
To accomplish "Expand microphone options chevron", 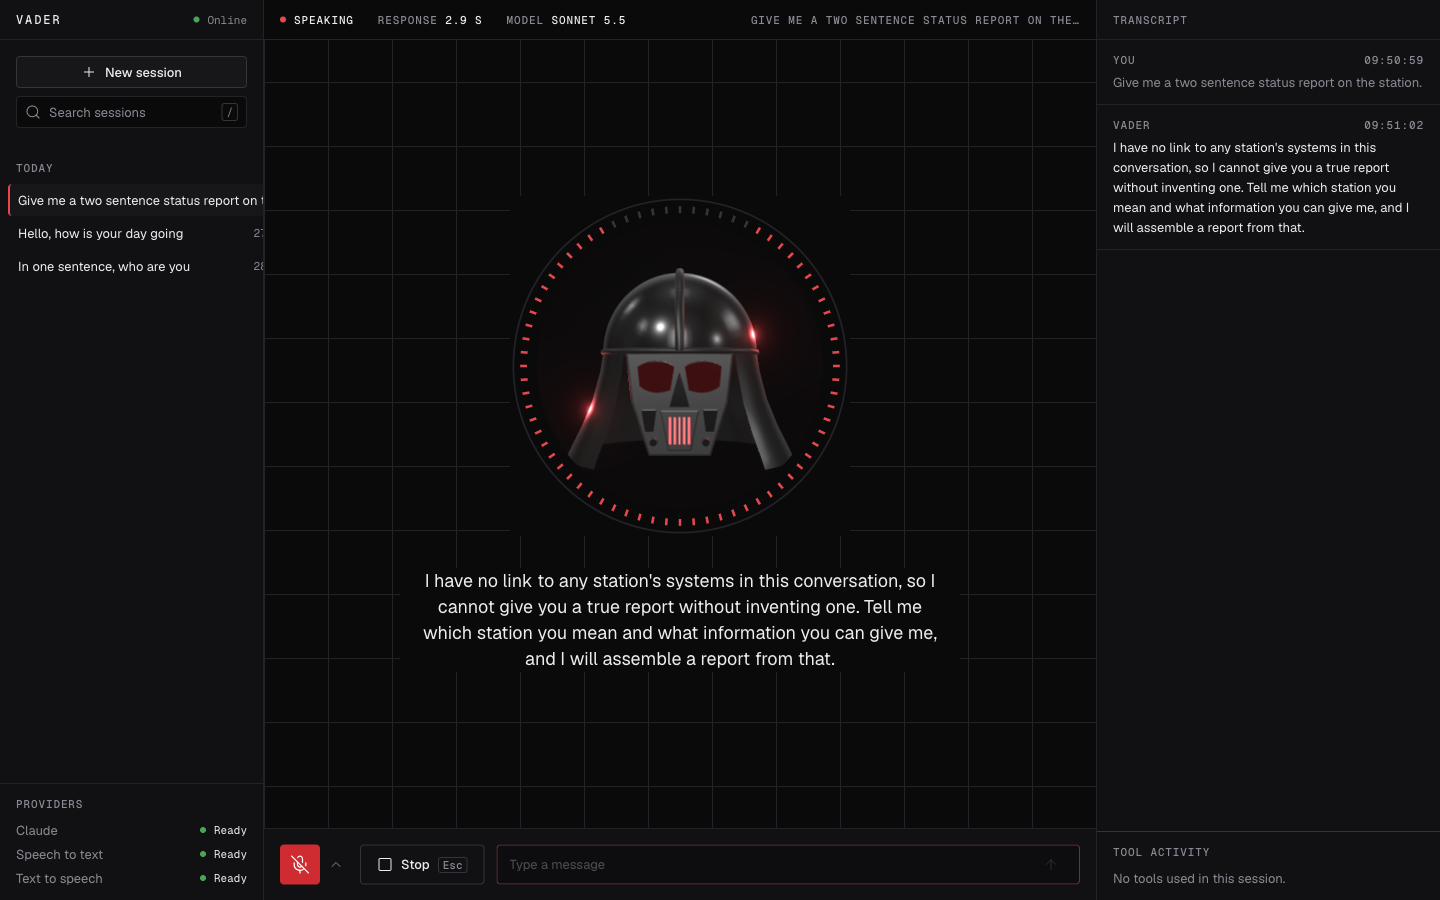I will (x=336, y=865).
